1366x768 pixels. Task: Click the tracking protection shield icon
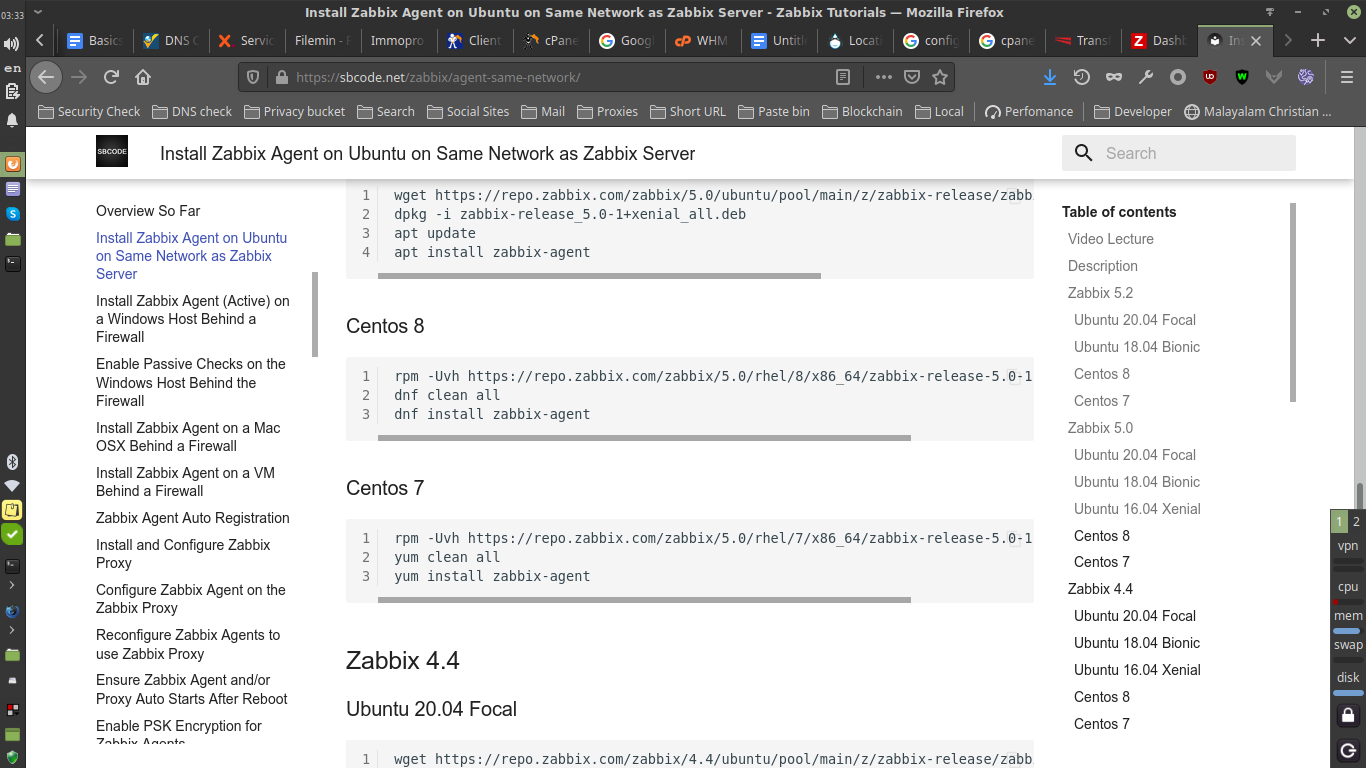point(253,77)
